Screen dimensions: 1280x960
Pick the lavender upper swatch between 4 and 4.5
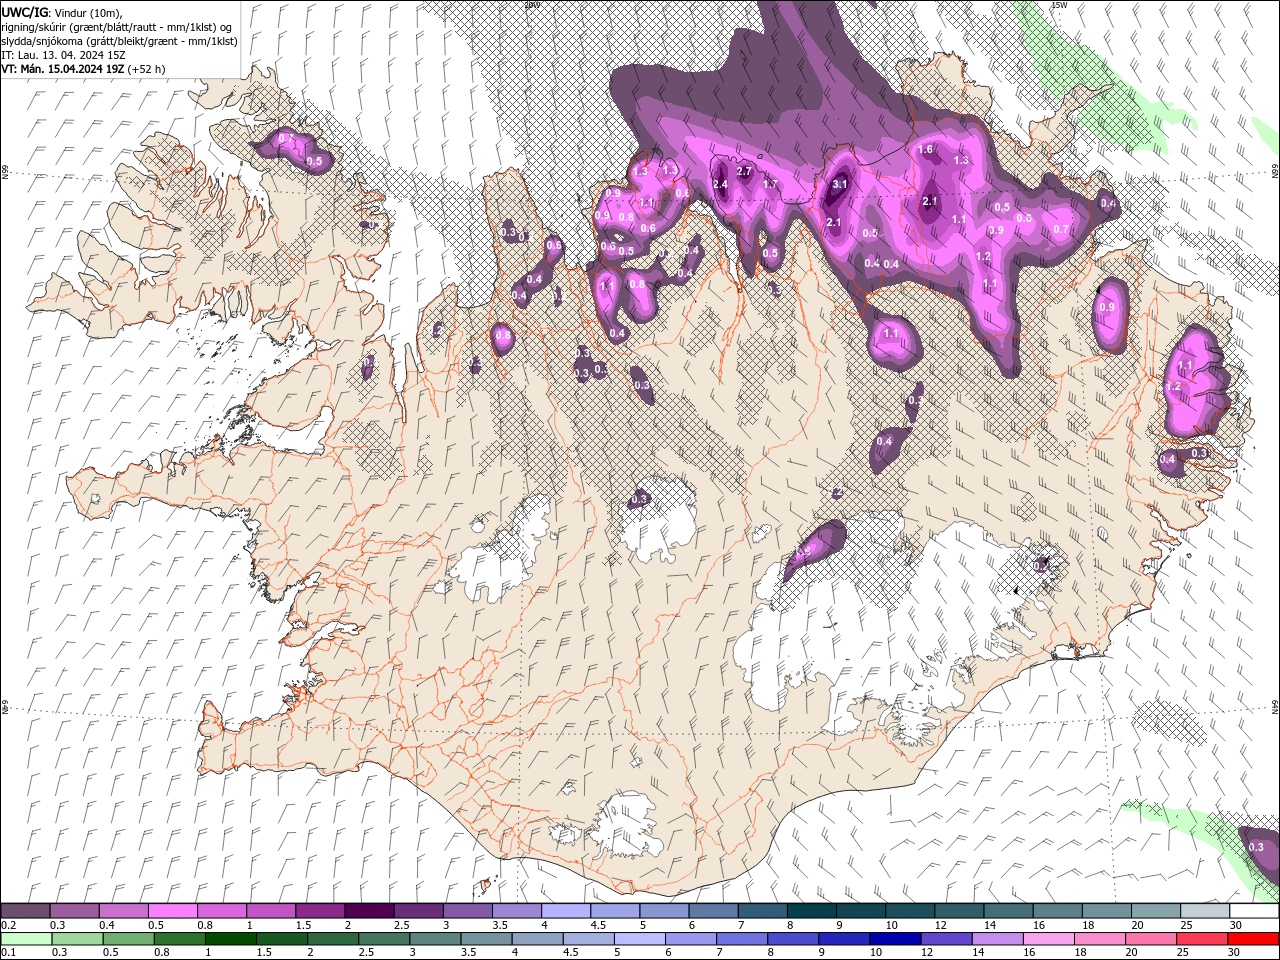(x=566, y=911)
